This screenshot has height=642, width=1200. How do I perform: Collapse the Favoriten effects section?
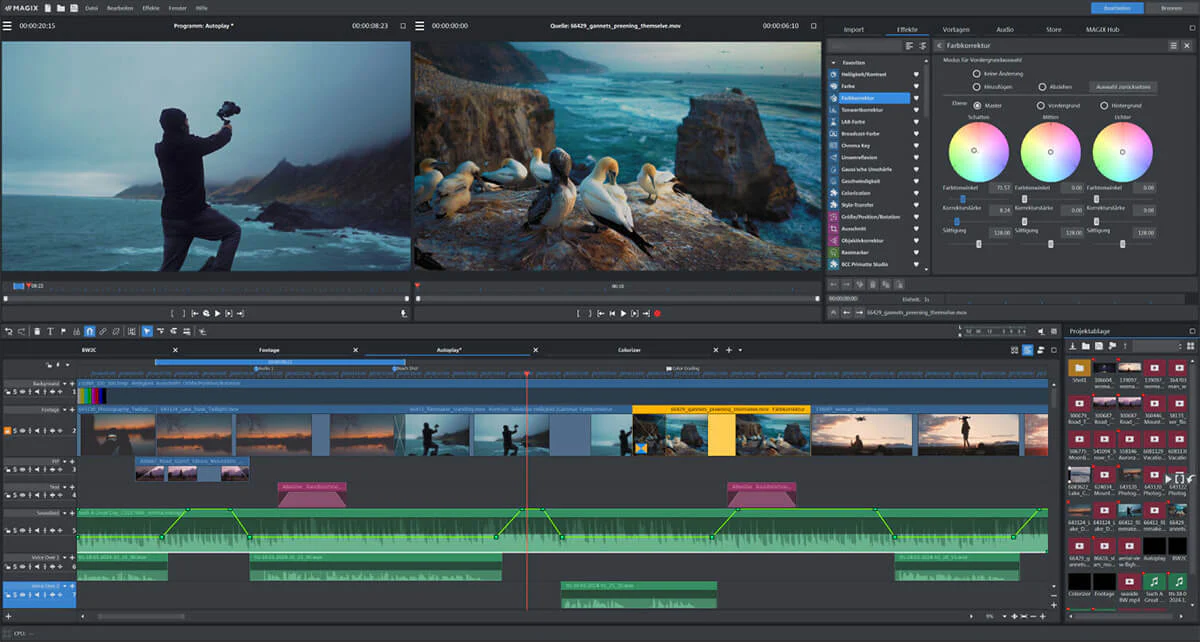833,60
